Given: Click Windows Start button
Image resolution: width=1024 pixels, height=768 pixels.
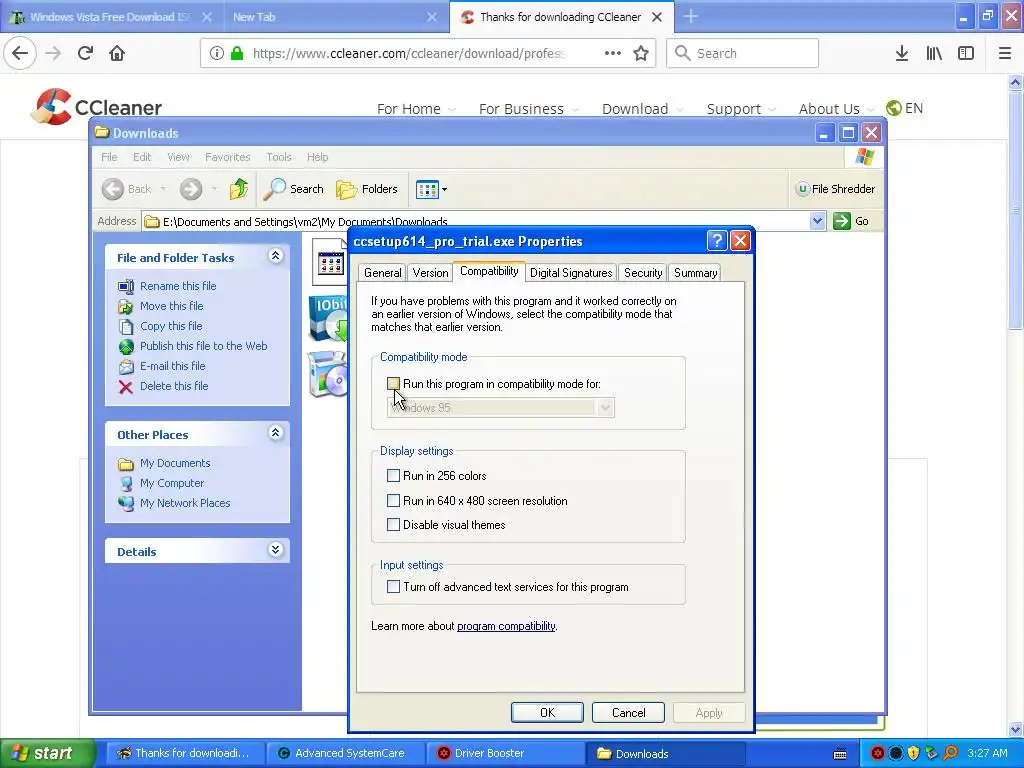Looking at the screenshot, I should tap(47, 753).
